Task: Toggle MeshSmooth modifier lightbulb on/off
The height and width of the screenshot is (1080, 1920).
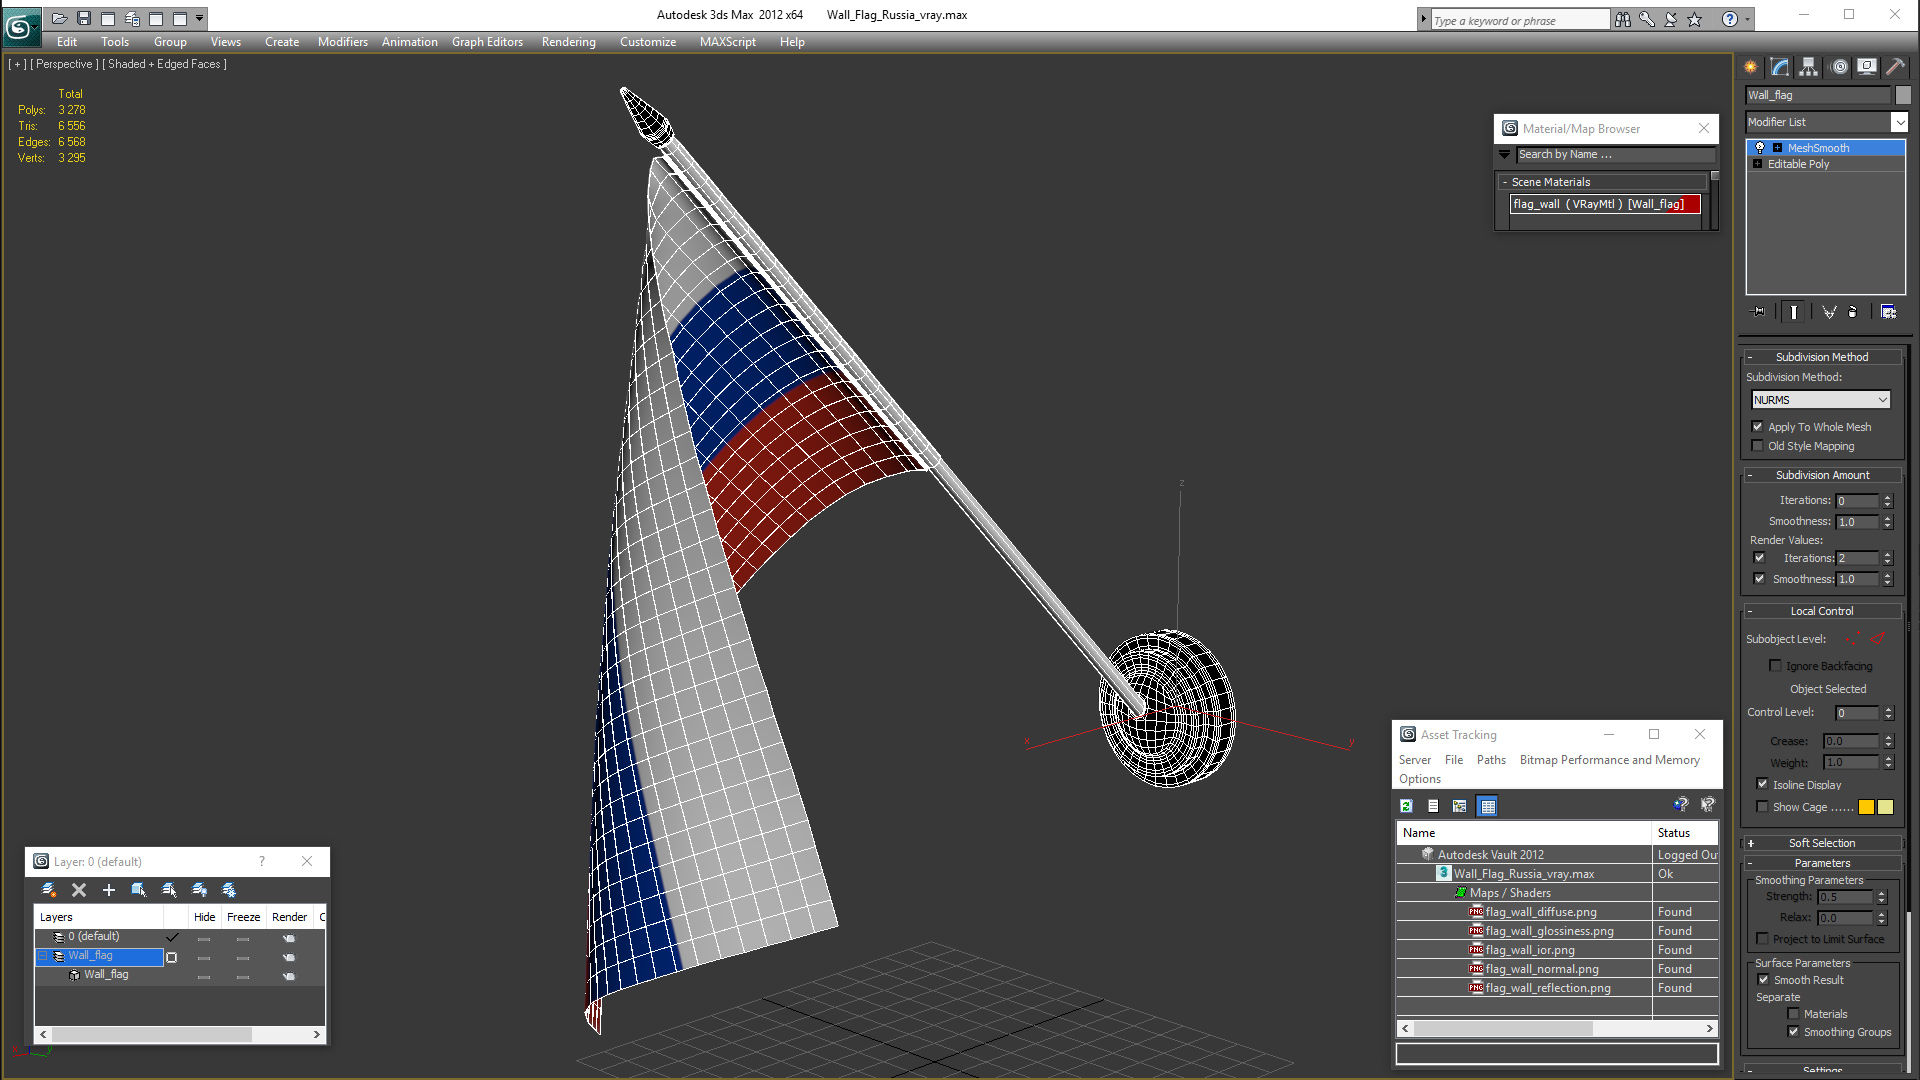Action: [1760, 148]
